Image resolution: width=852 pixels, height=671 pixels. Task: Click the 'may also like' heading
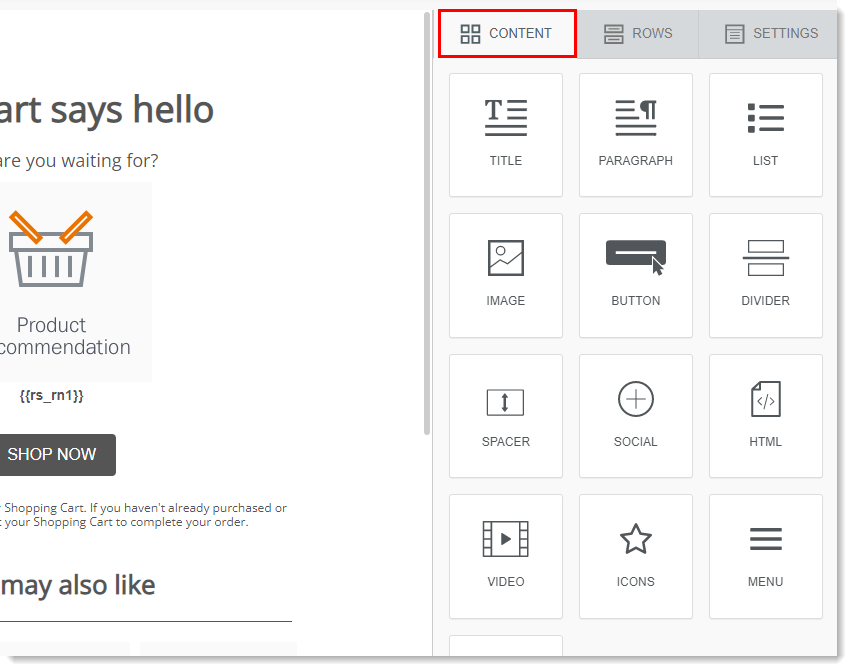[78, 585]
